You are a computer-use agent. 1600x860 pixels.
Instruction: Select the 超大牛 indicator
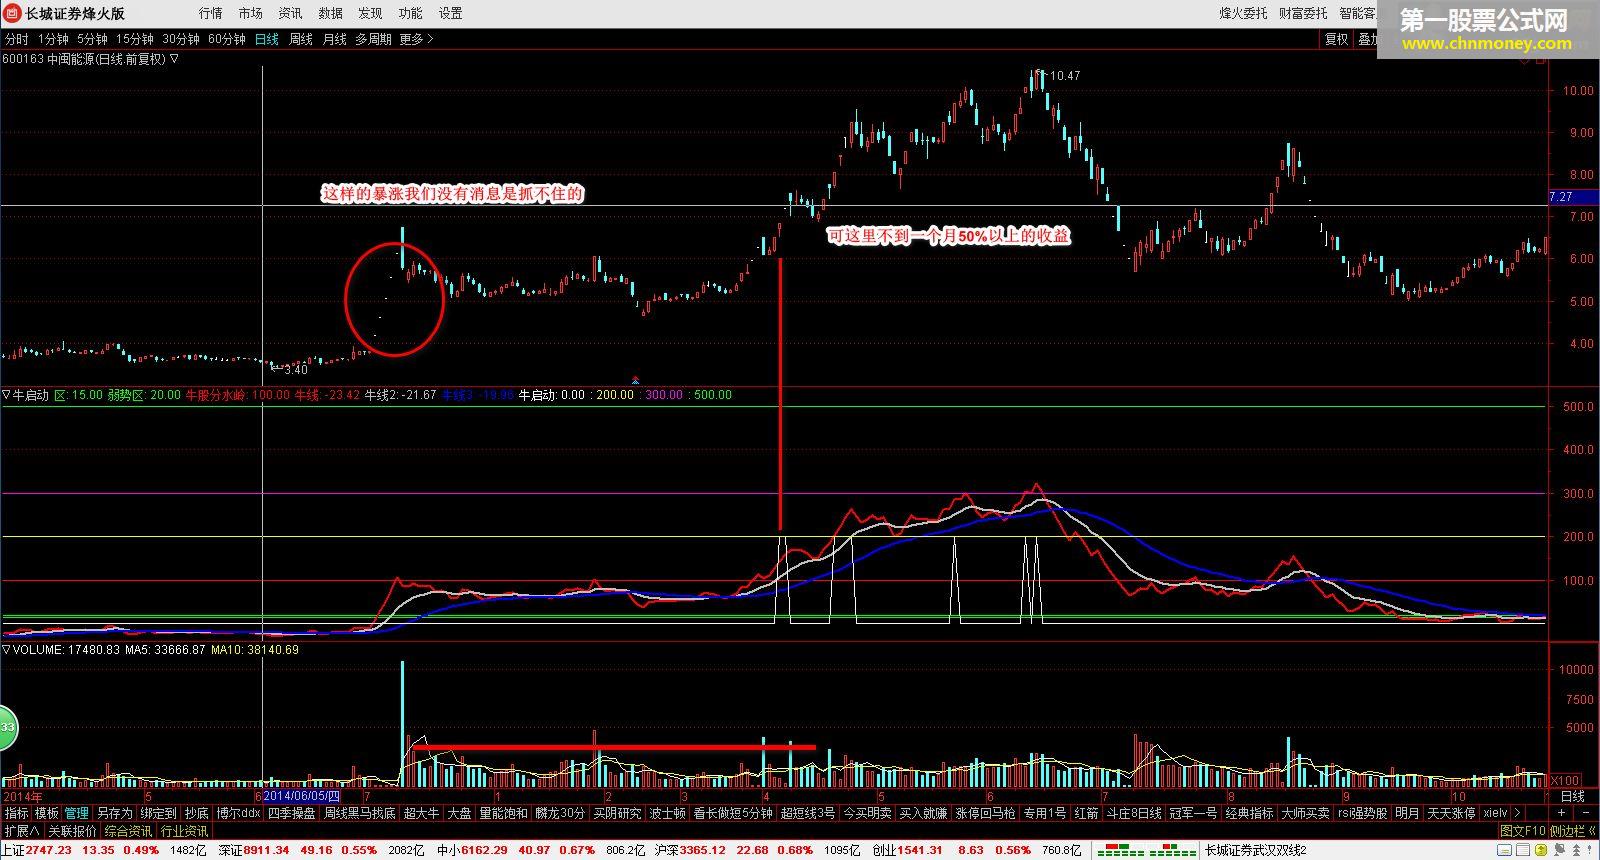(x=421, y=813)
